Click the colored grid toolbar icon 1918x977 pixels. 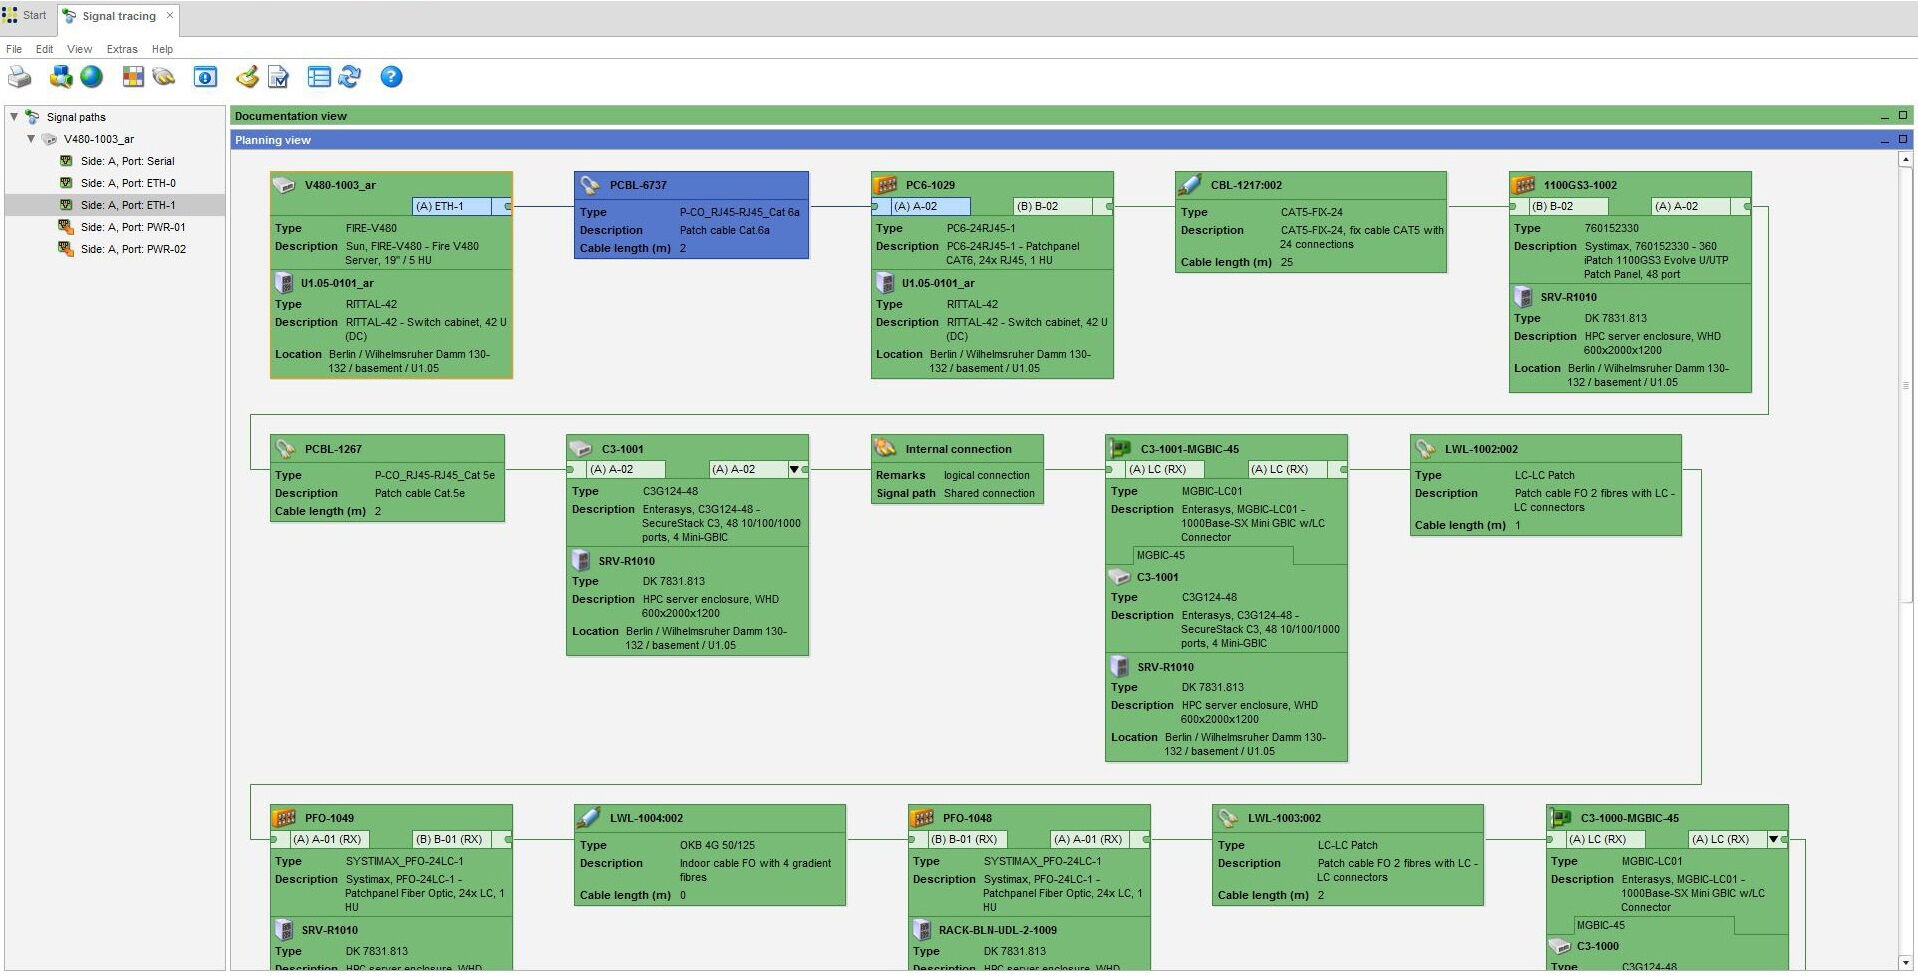tap(133, 77)
